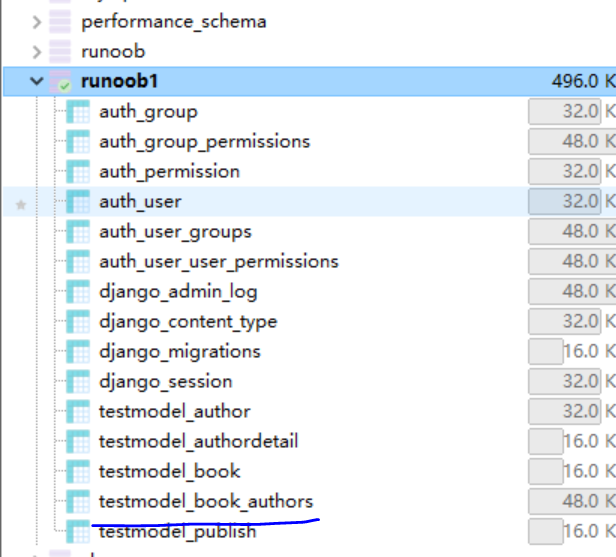Expand the runoob database node
Image resolution: width=616 pixels, height=557 pixels.
[37, 51]
